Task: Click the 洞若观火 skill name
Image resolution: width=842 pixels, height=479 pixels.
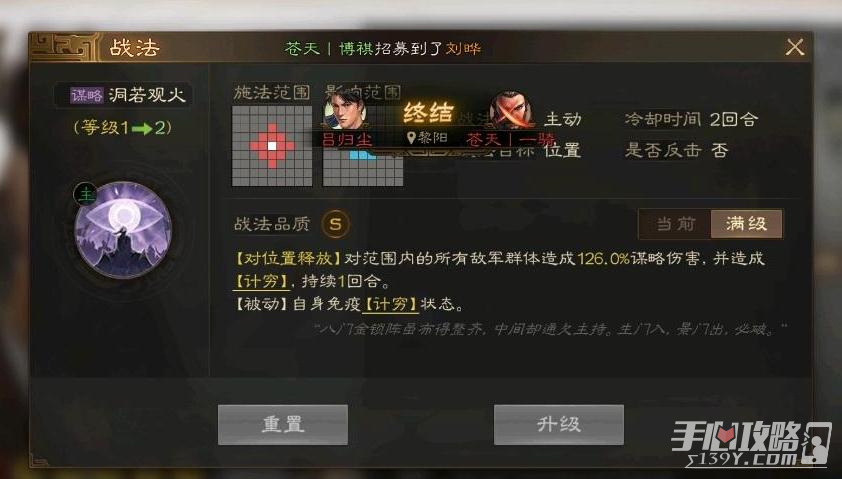Action: 147,96
